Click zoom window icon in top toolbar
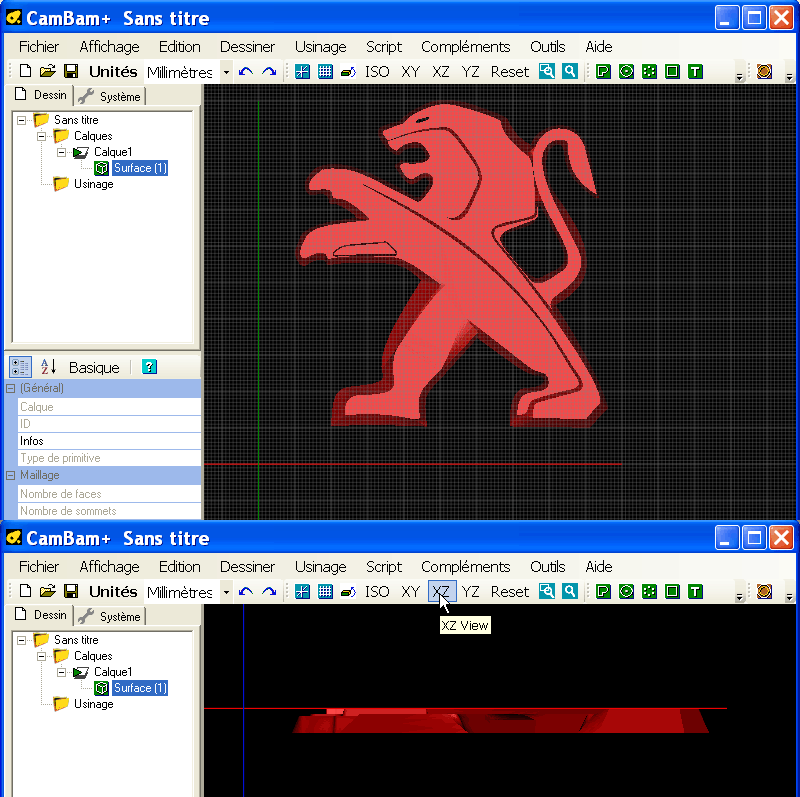 pos(546,71)
